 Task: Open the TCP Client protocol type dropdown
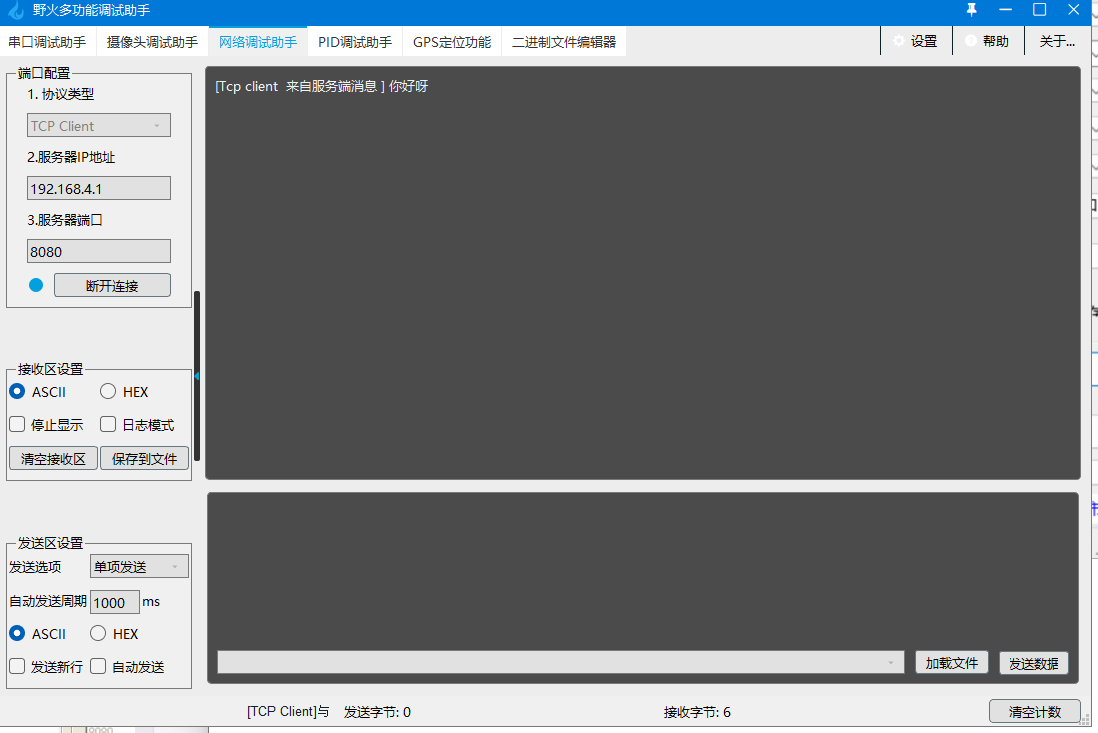(98, 124)
